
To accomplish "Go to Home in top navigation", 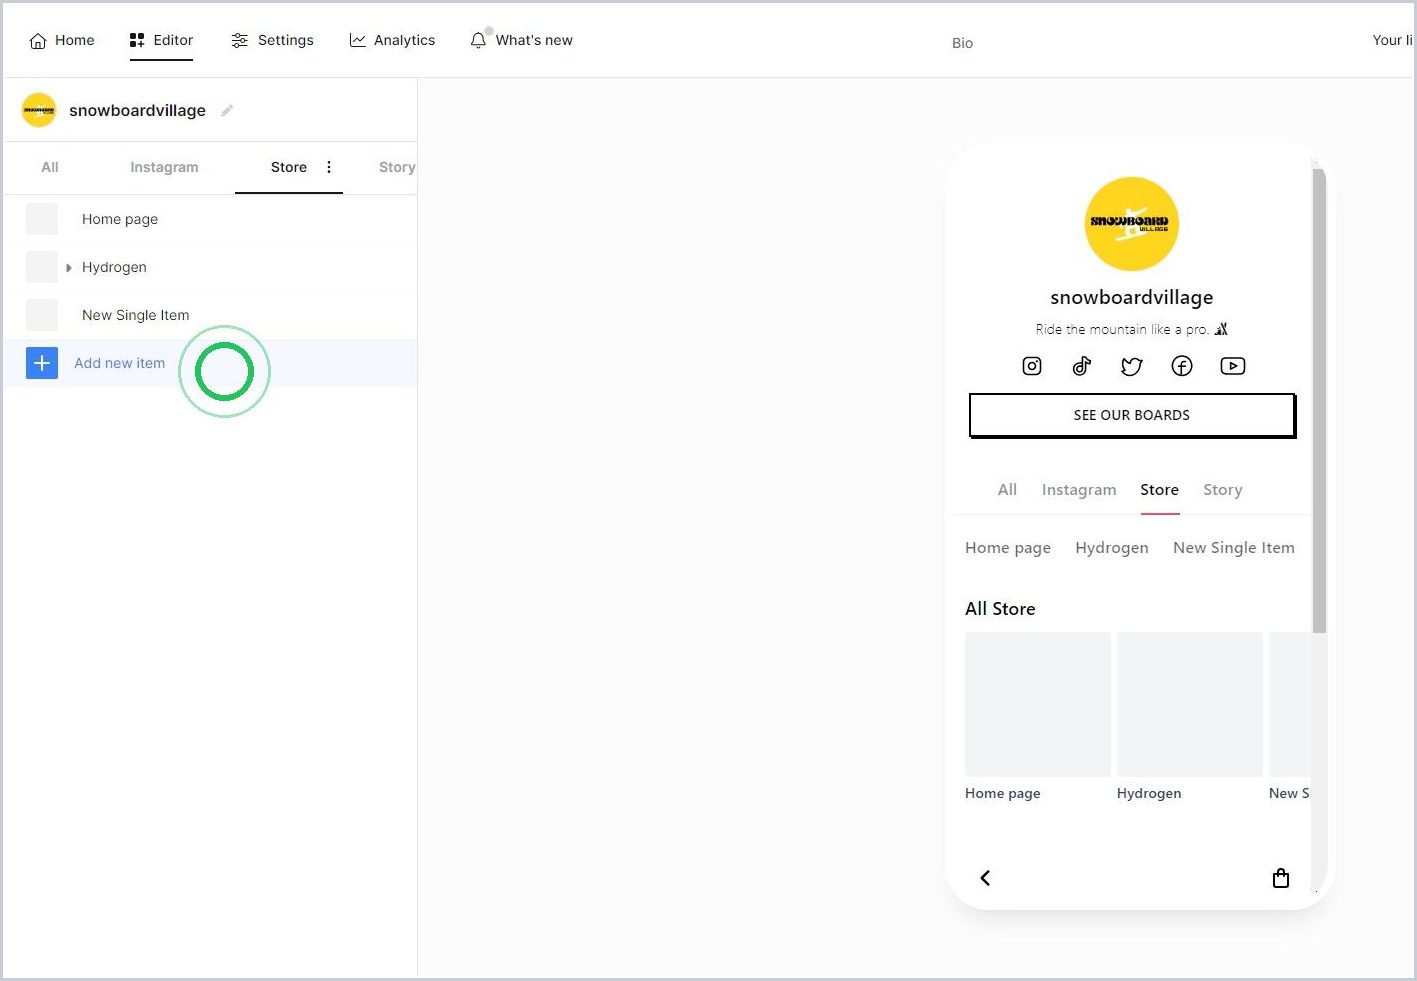I will [62, 40].
